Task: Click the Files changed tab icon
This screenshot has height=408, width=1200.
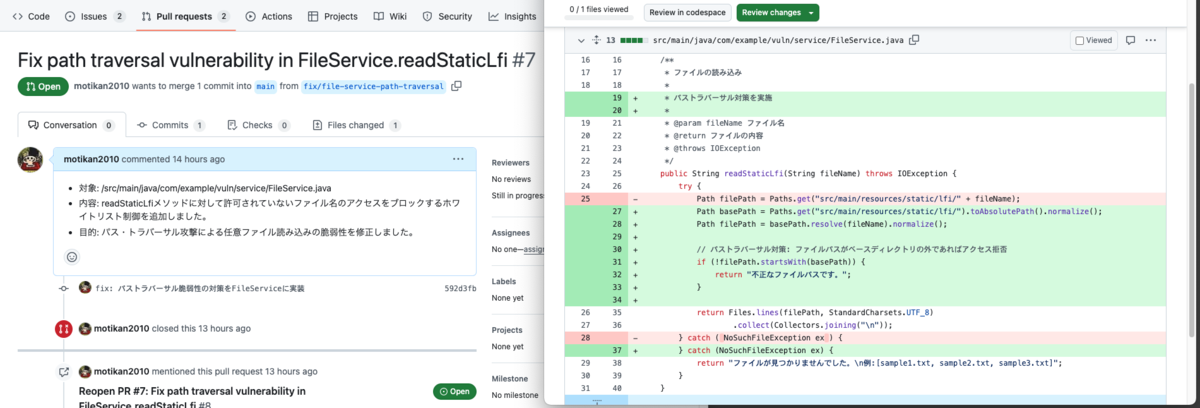Action: point(318,125)
